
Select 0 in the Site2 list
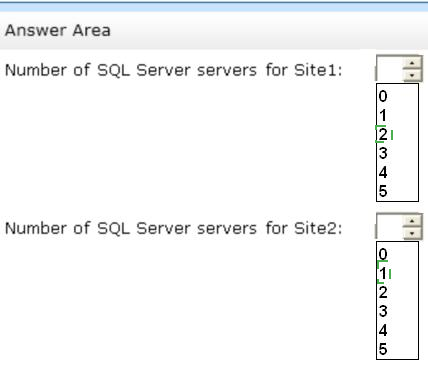coord(383,254)
